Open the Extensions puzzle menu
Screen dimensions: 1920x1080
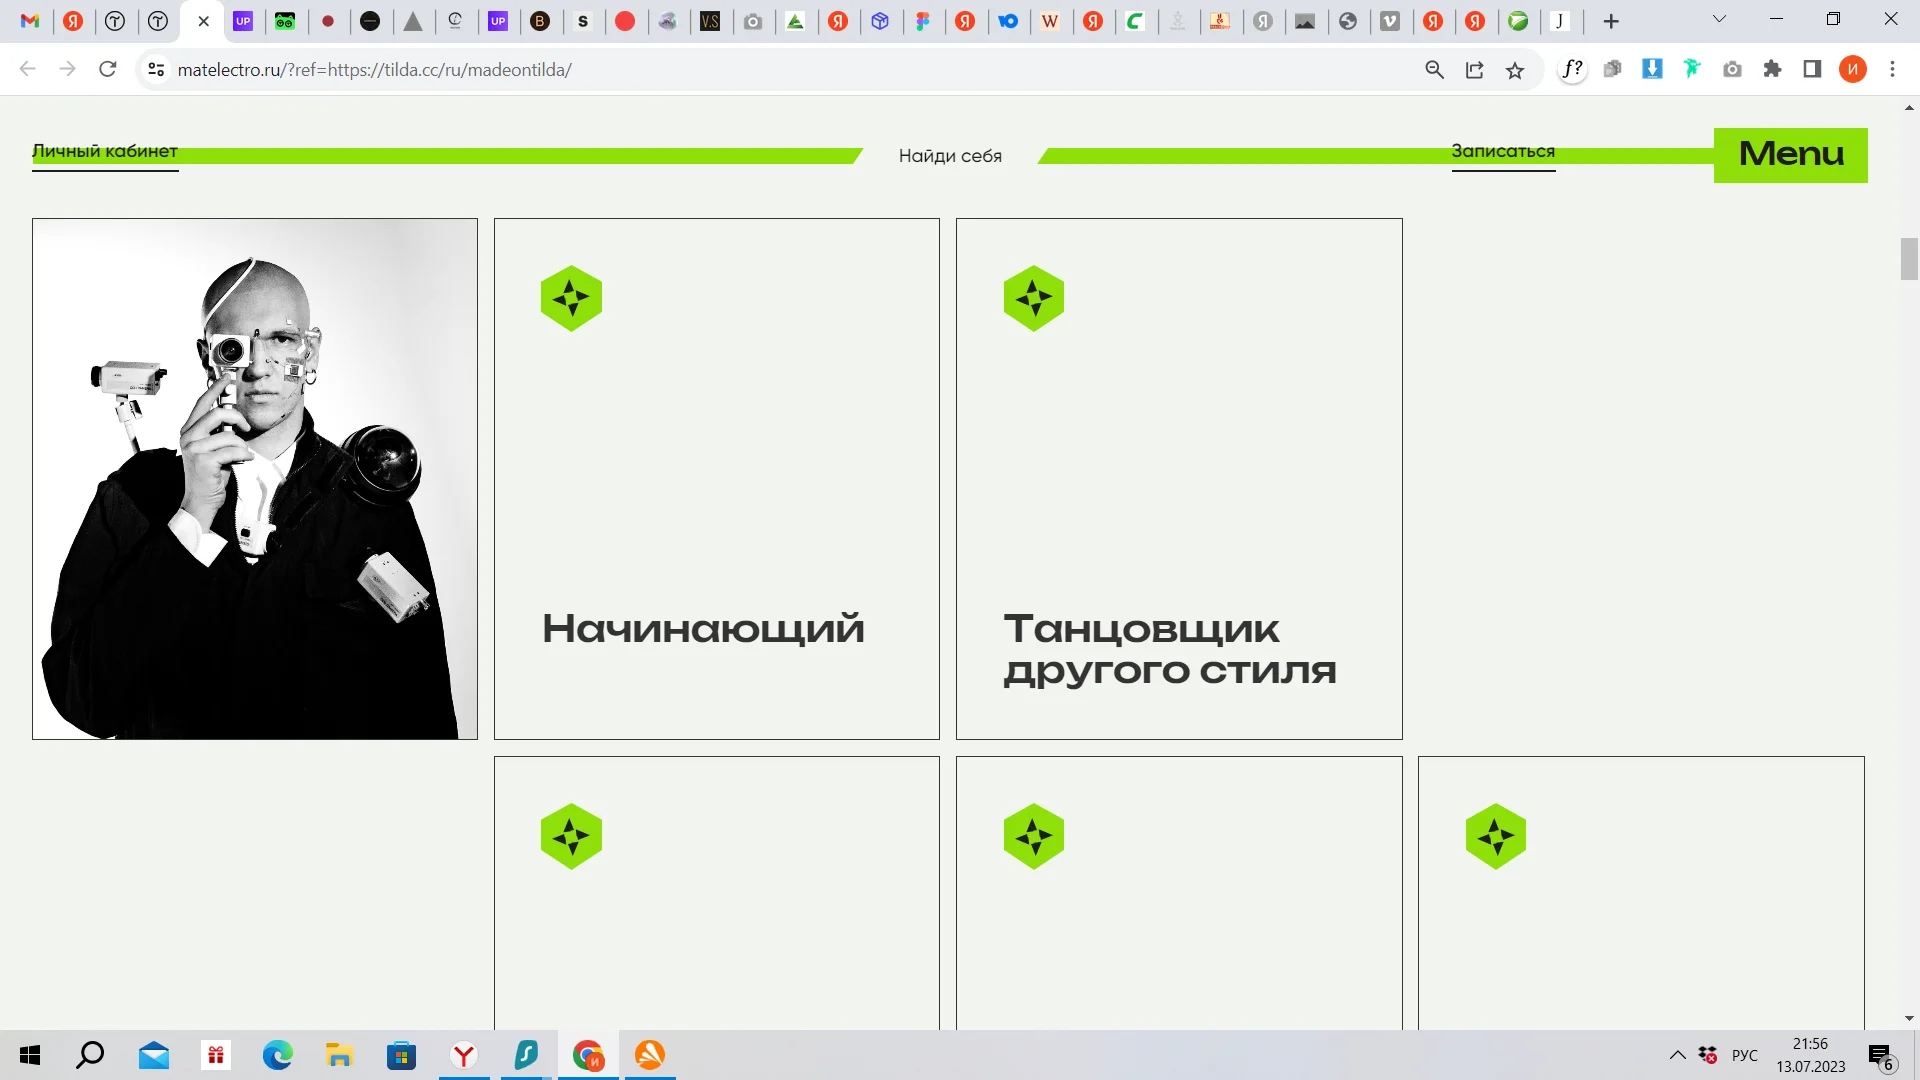1772,69
